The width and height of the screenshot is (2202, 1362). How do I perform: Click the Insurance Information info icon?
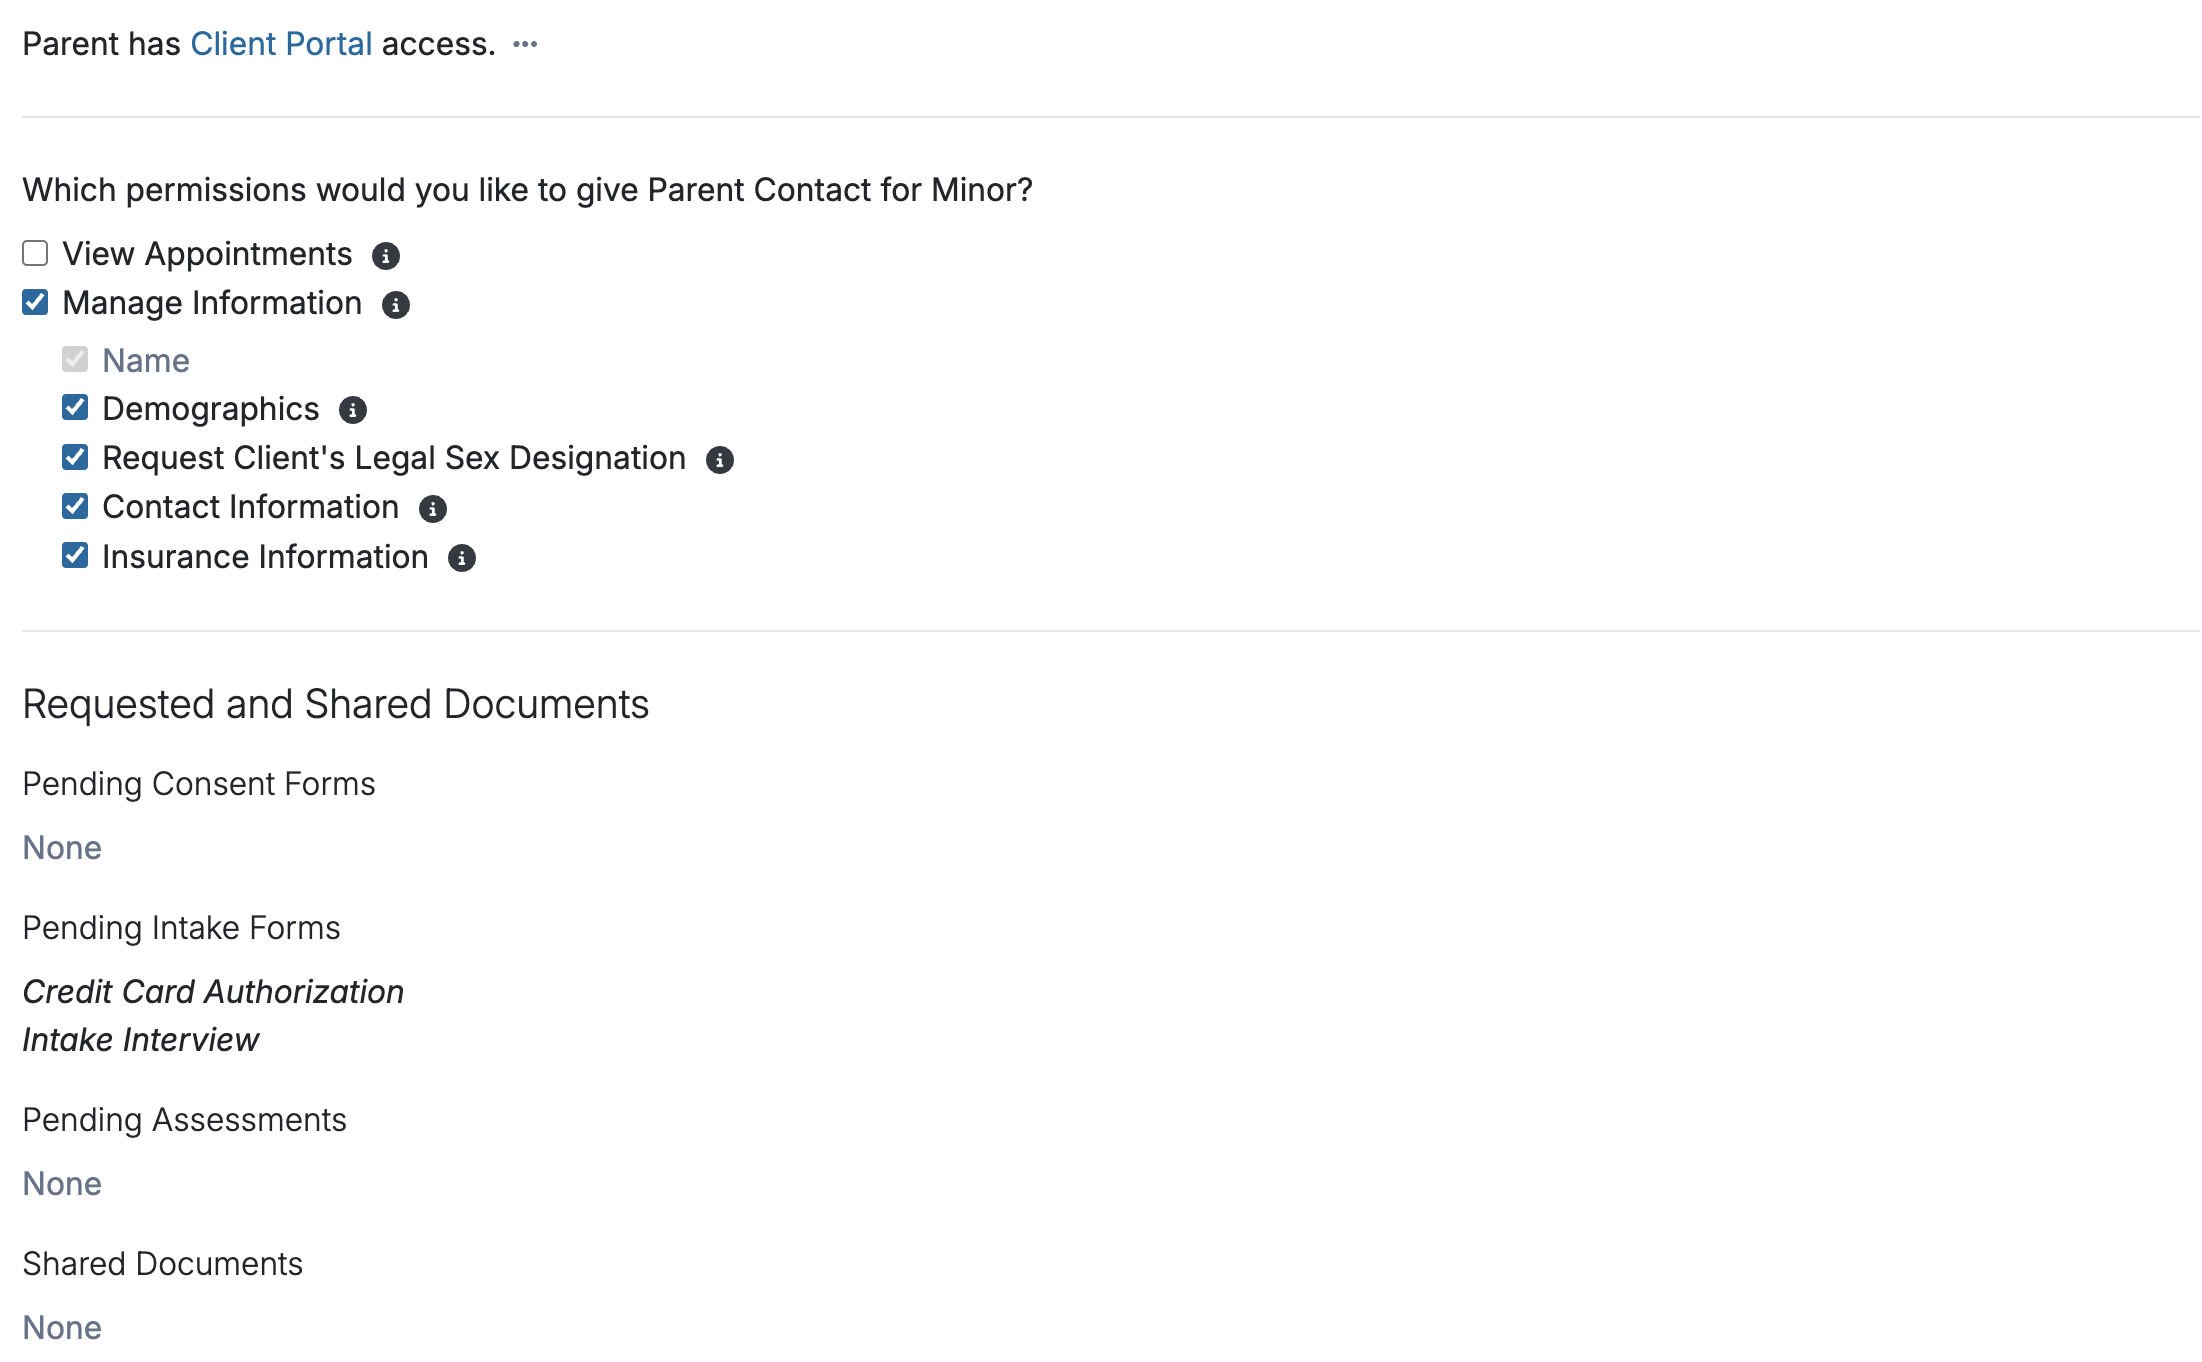tap(461, 558)
